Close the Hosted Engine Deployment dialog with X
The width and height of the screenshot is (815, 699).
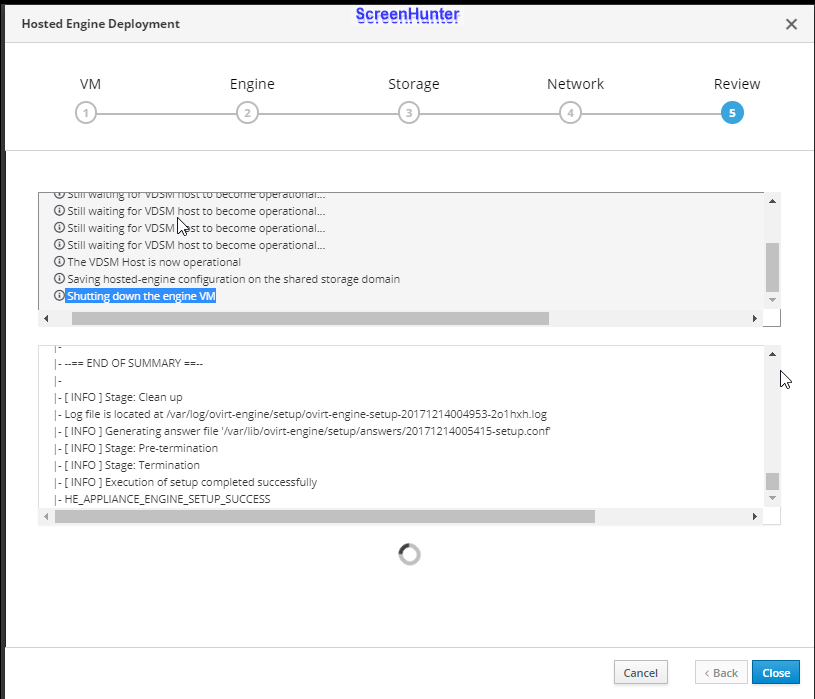tap(791, 24)
